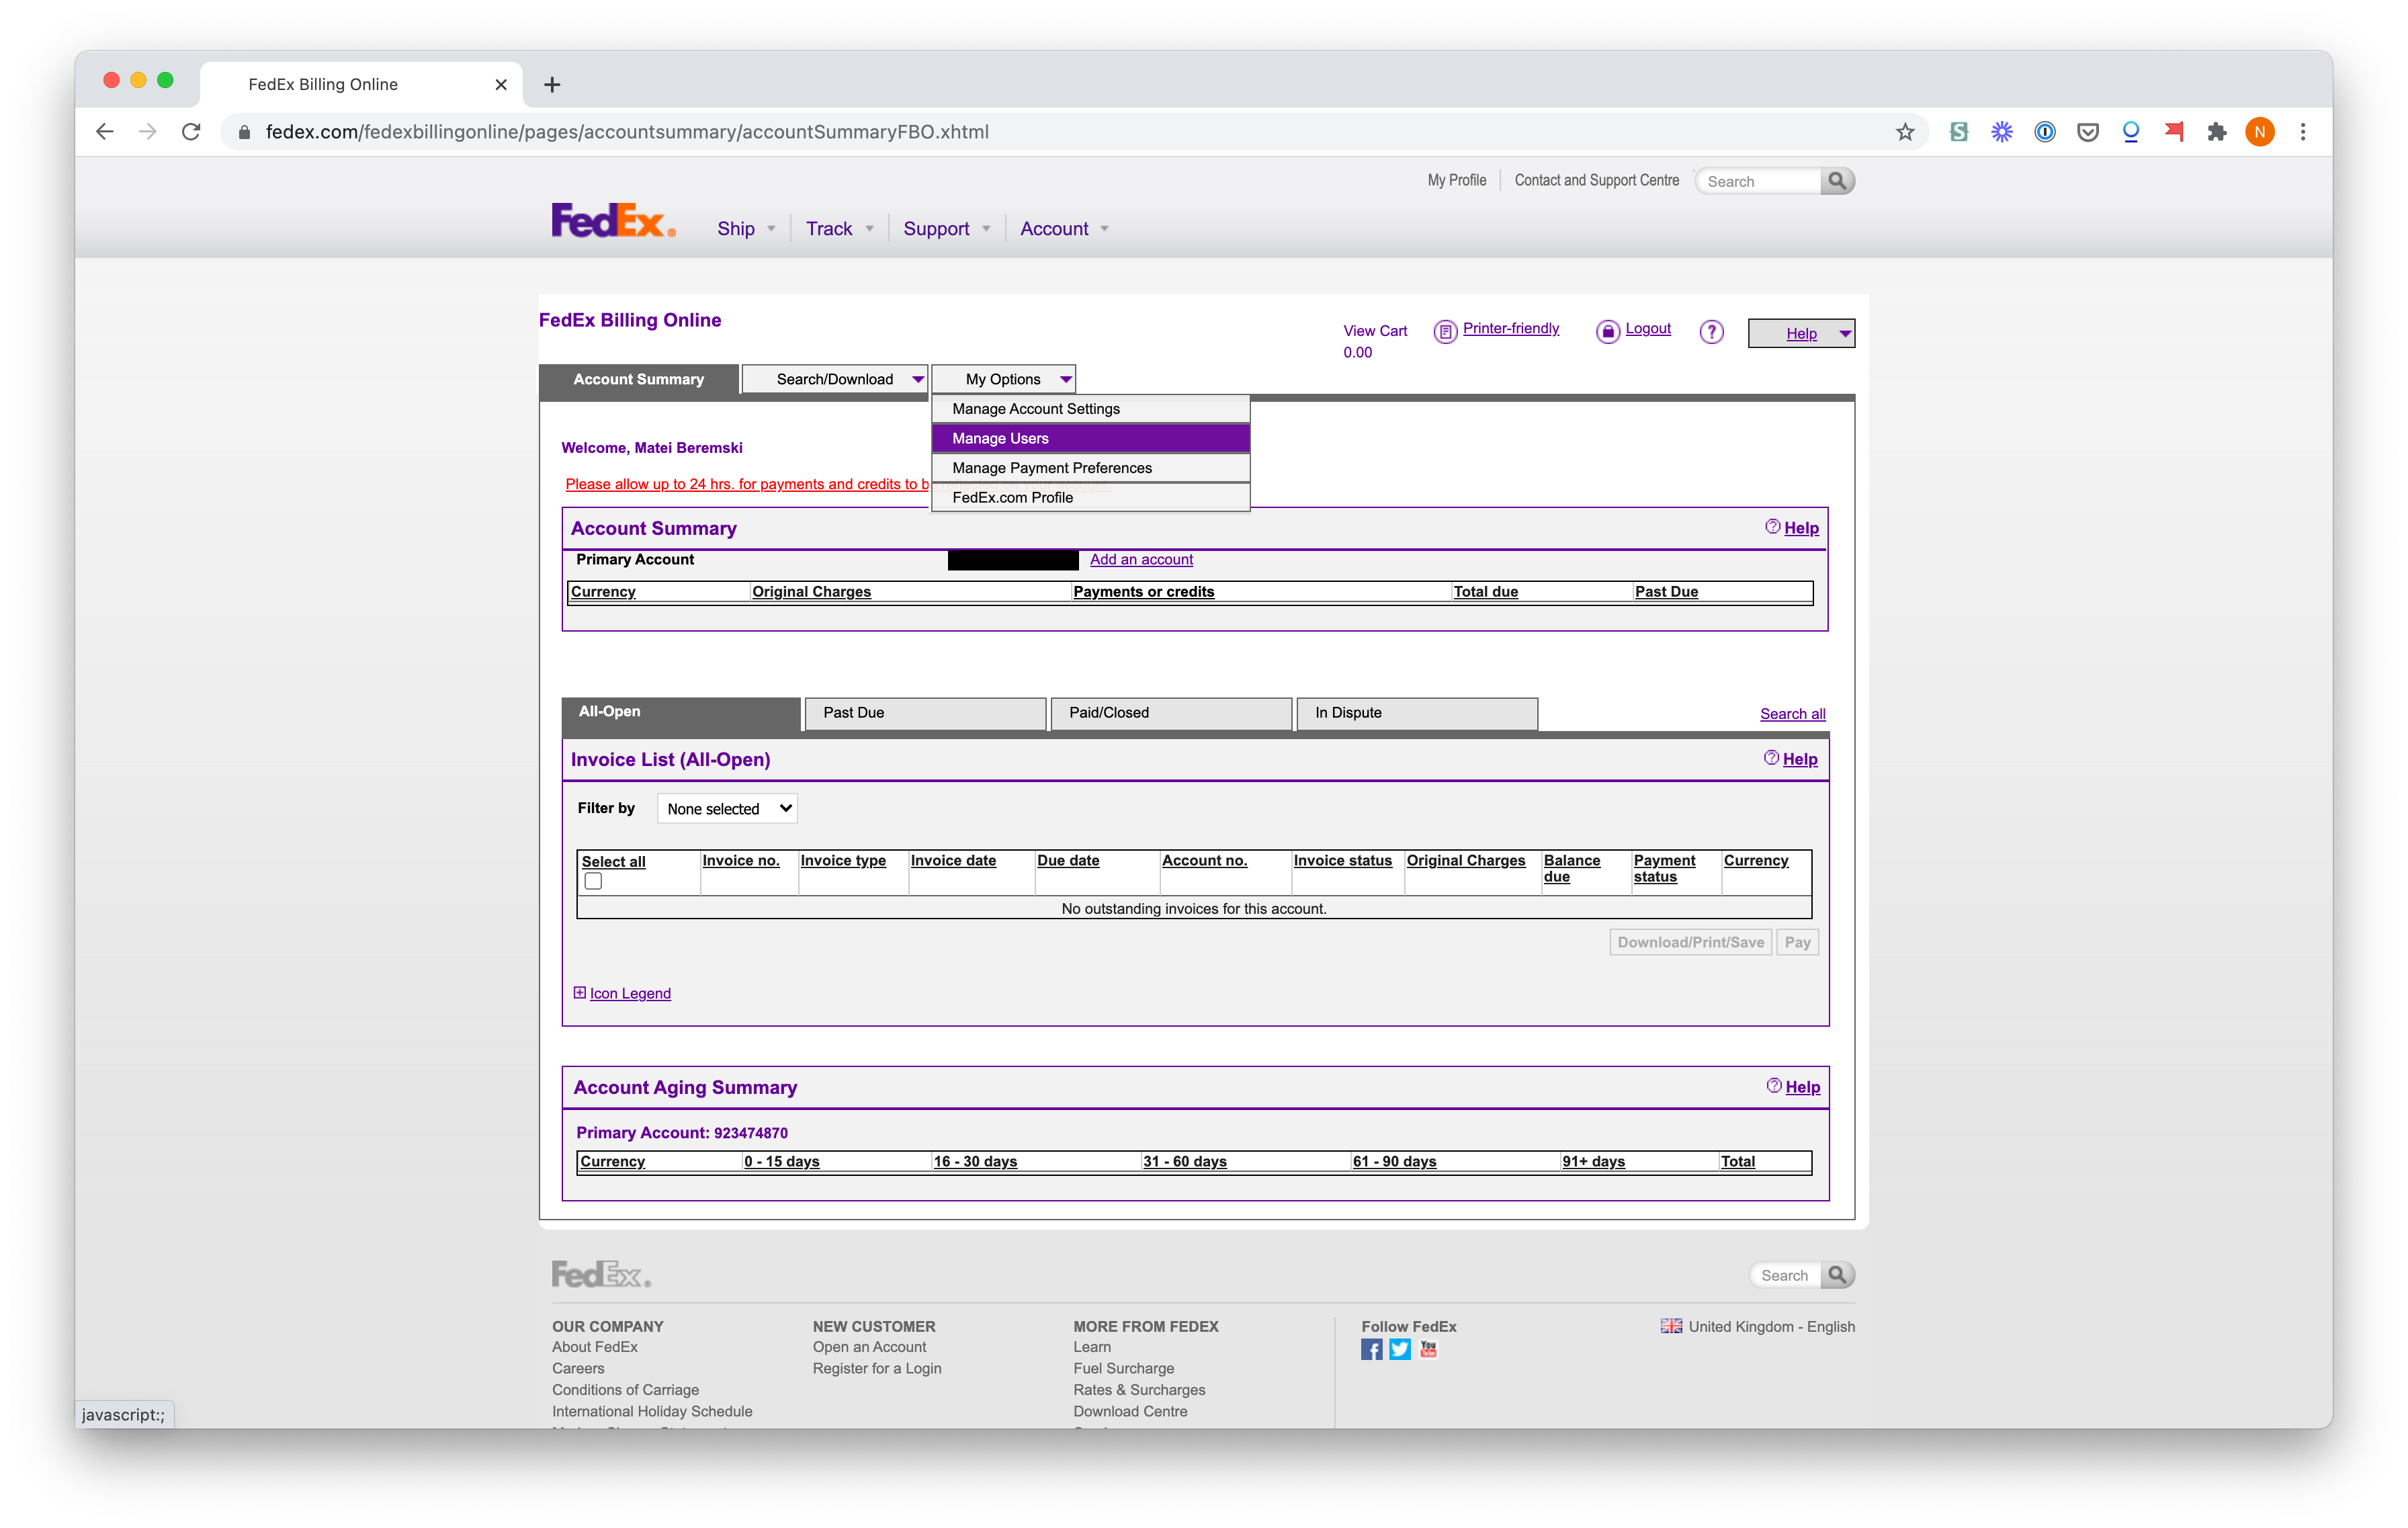Open the Filter by dropdown
This screenshot has width=2408, height=1528.
tap(727, 808)
